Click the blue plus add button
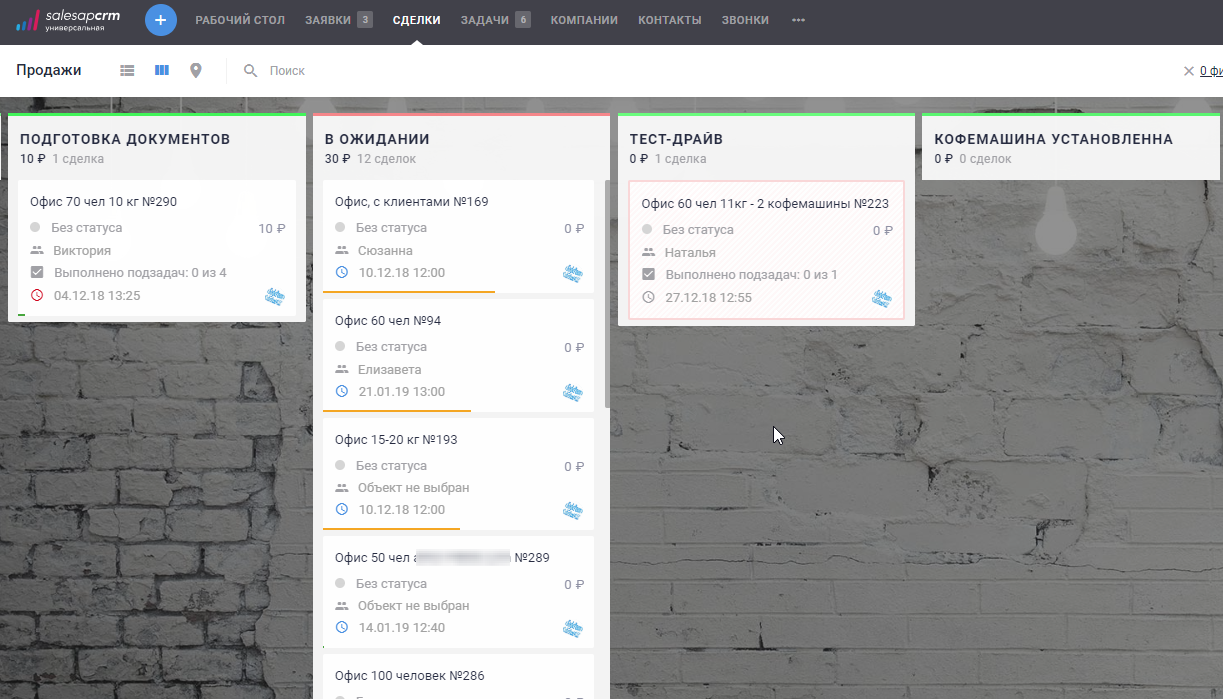Screen dimensions: 1223x699 tap(160, 20)
